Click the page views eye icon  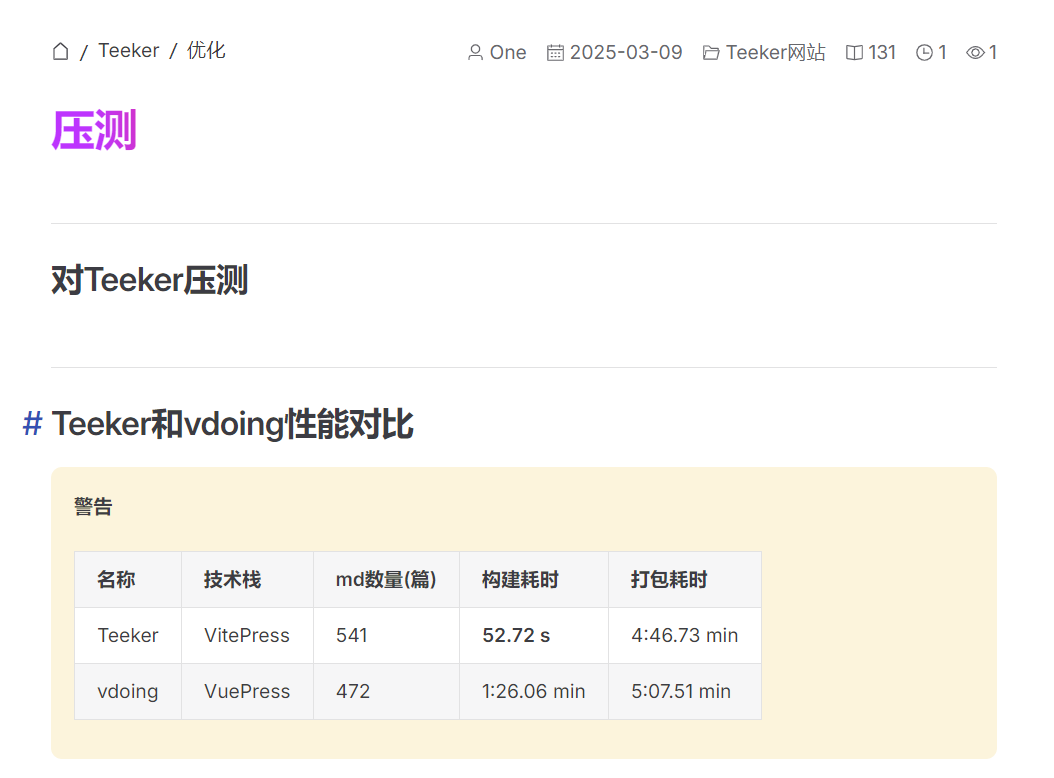click(975, 52)
